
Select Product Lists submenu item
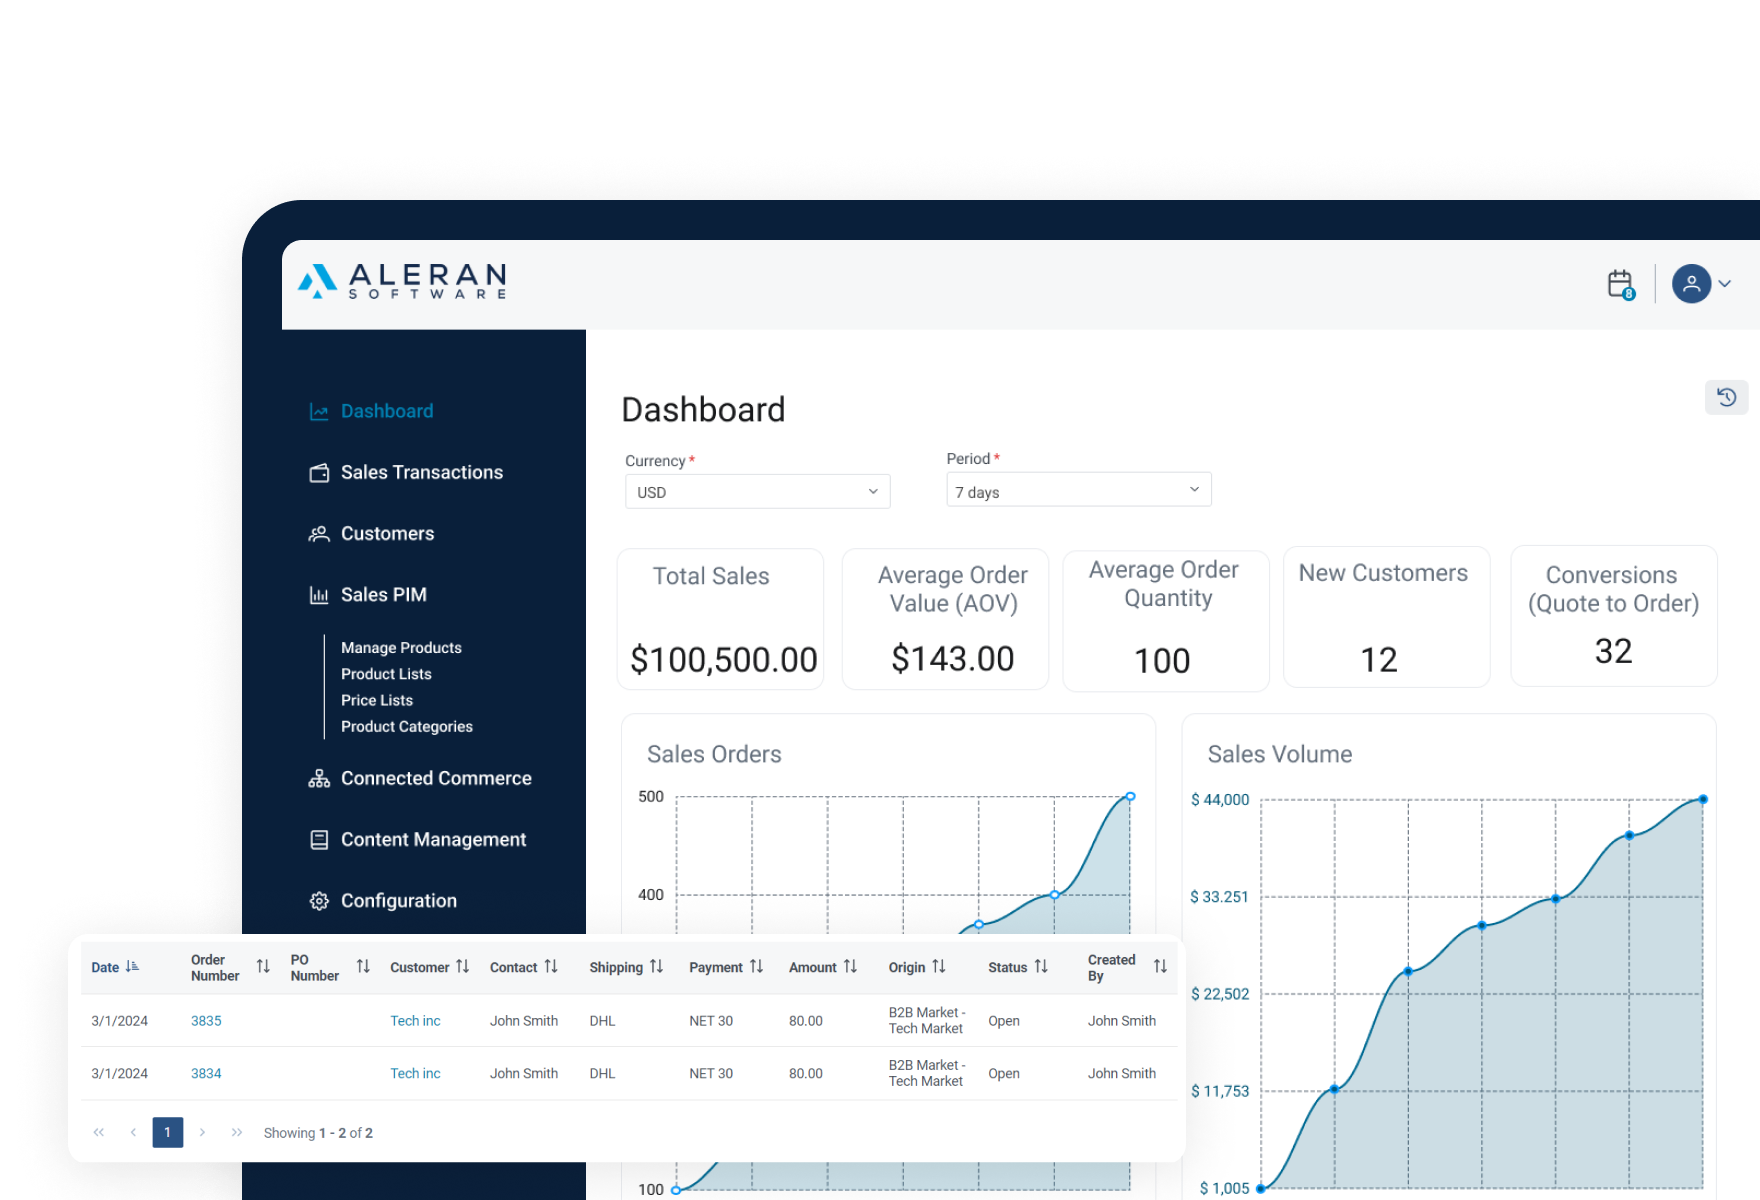coord(386,674)
